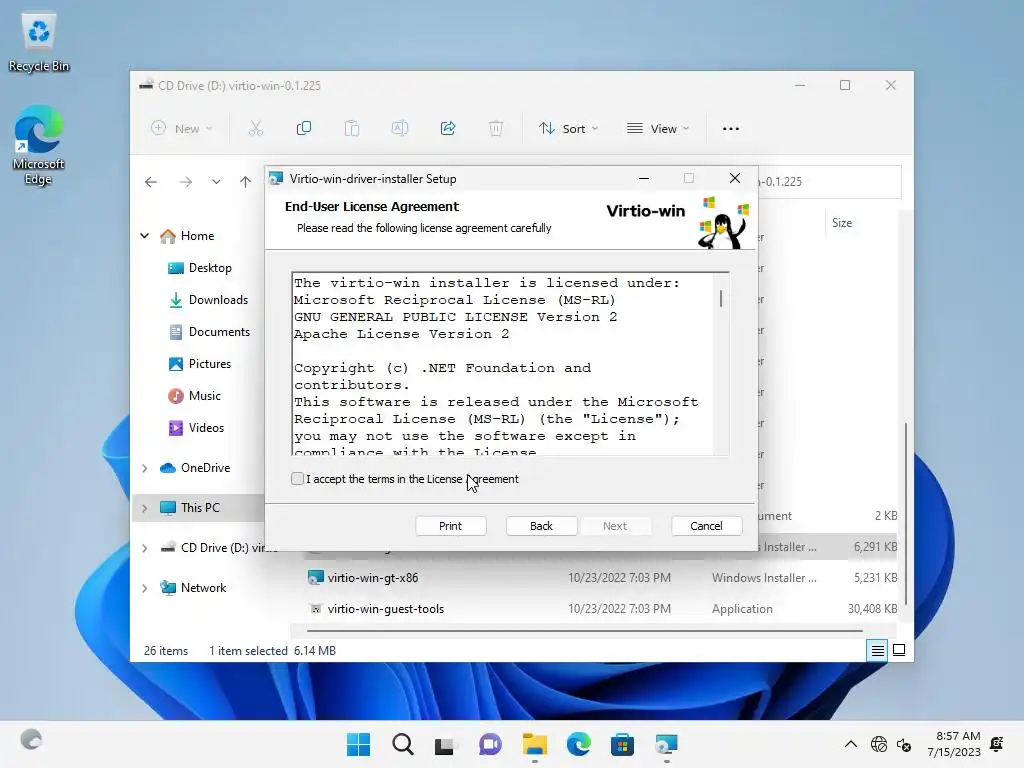Click the volume tray icon
Viewport: 1024px width, 768px height.
click(904, 744)
